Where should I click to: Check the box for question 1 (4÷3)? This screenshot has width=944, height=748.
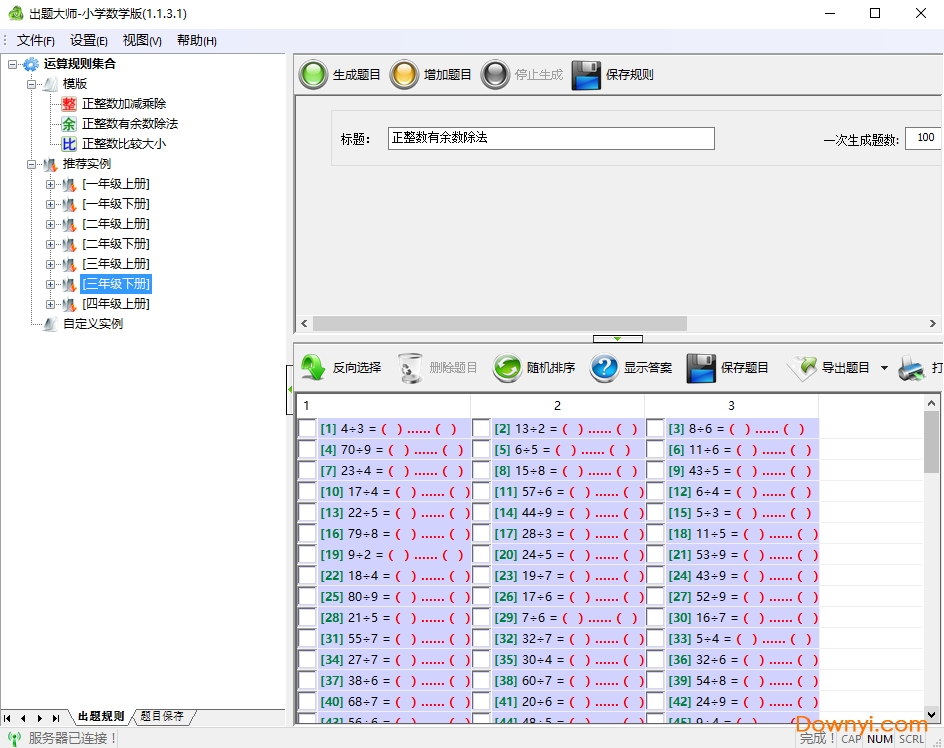(307, 429)
